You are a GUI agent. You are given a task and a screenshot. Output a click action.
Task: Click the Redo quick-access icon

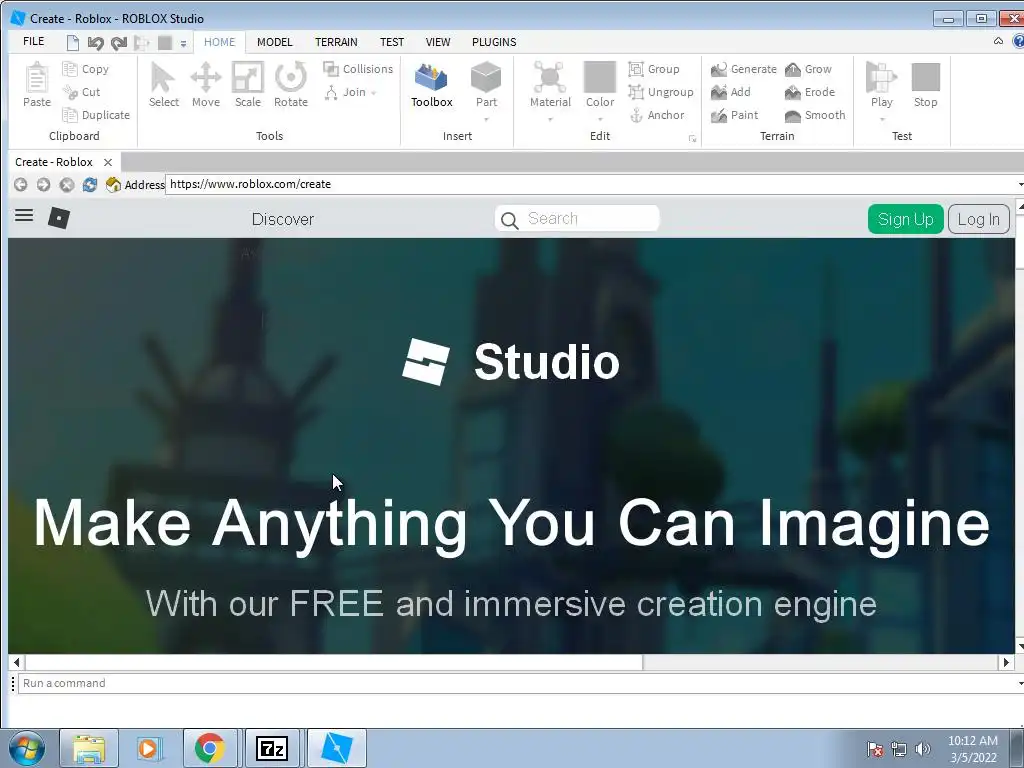click(119, 43)
